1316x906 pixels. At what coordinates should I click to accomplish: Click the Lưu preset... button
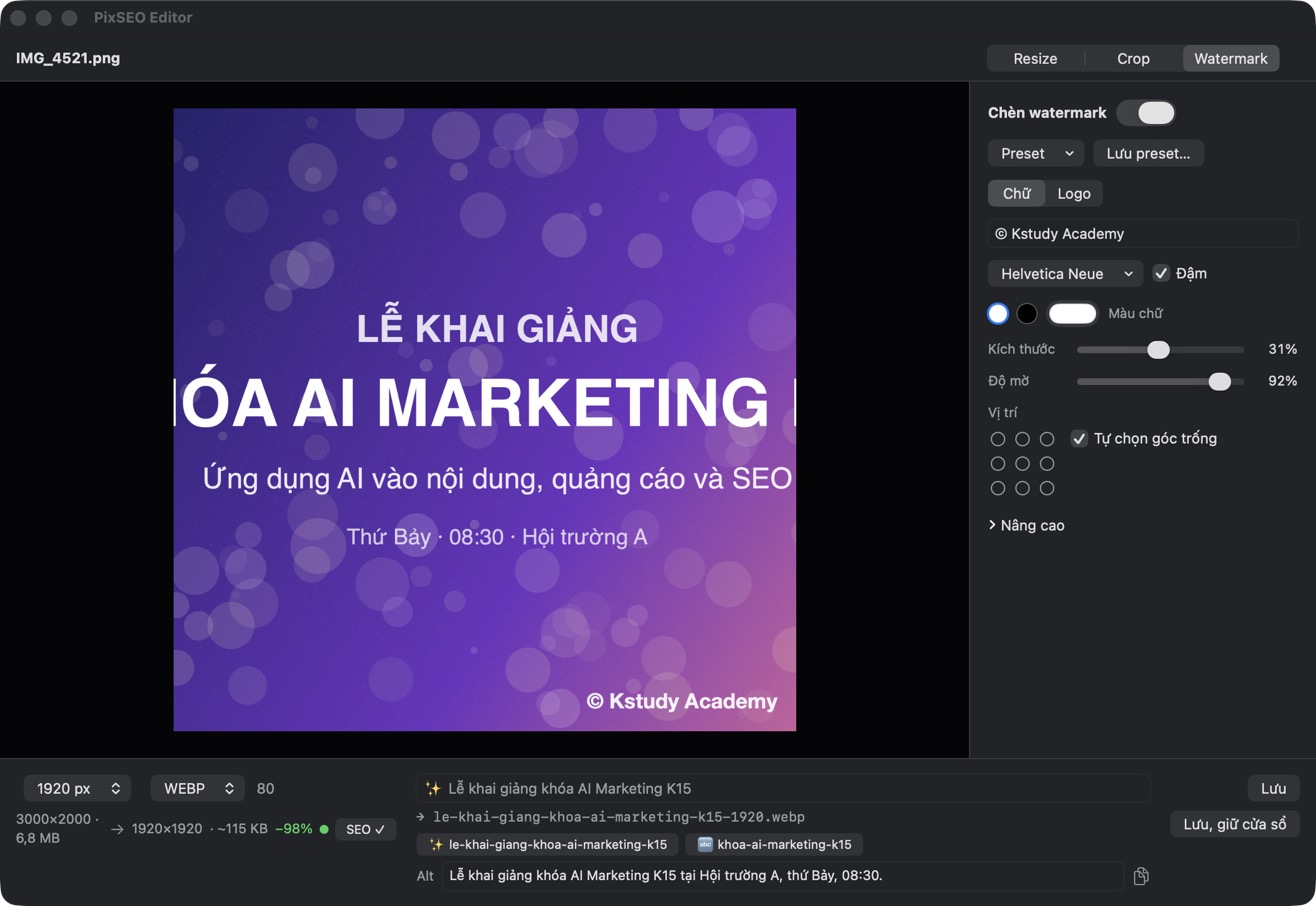(x=1148, y=153)
